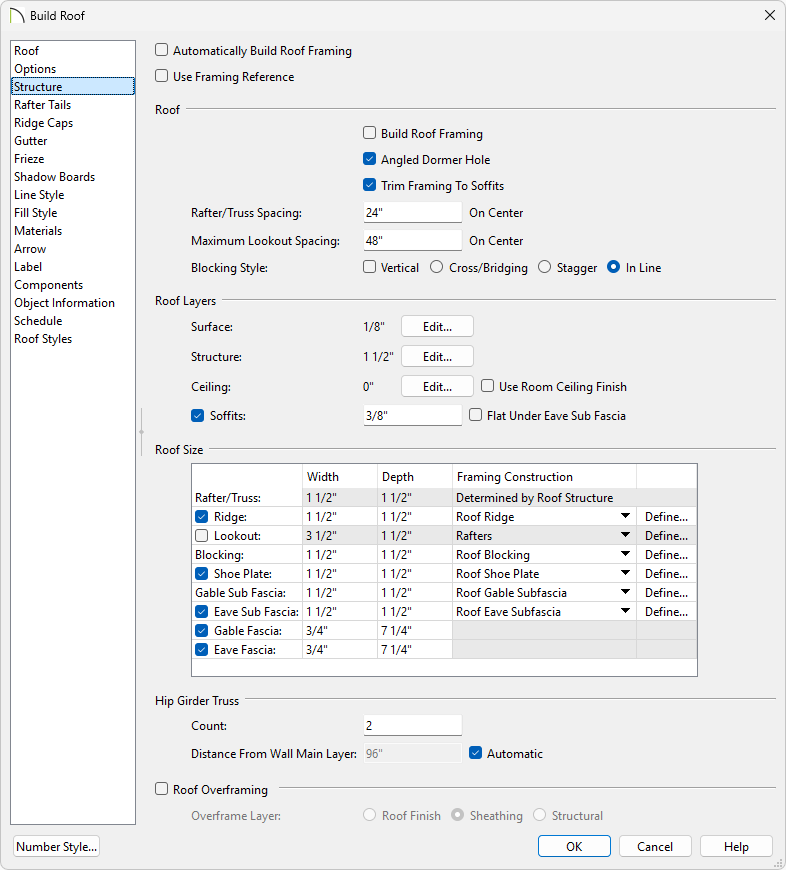The image size is (786, 870).
Task: Expand Roof Ridge framing construction dropdown
Action: point(625,517)
